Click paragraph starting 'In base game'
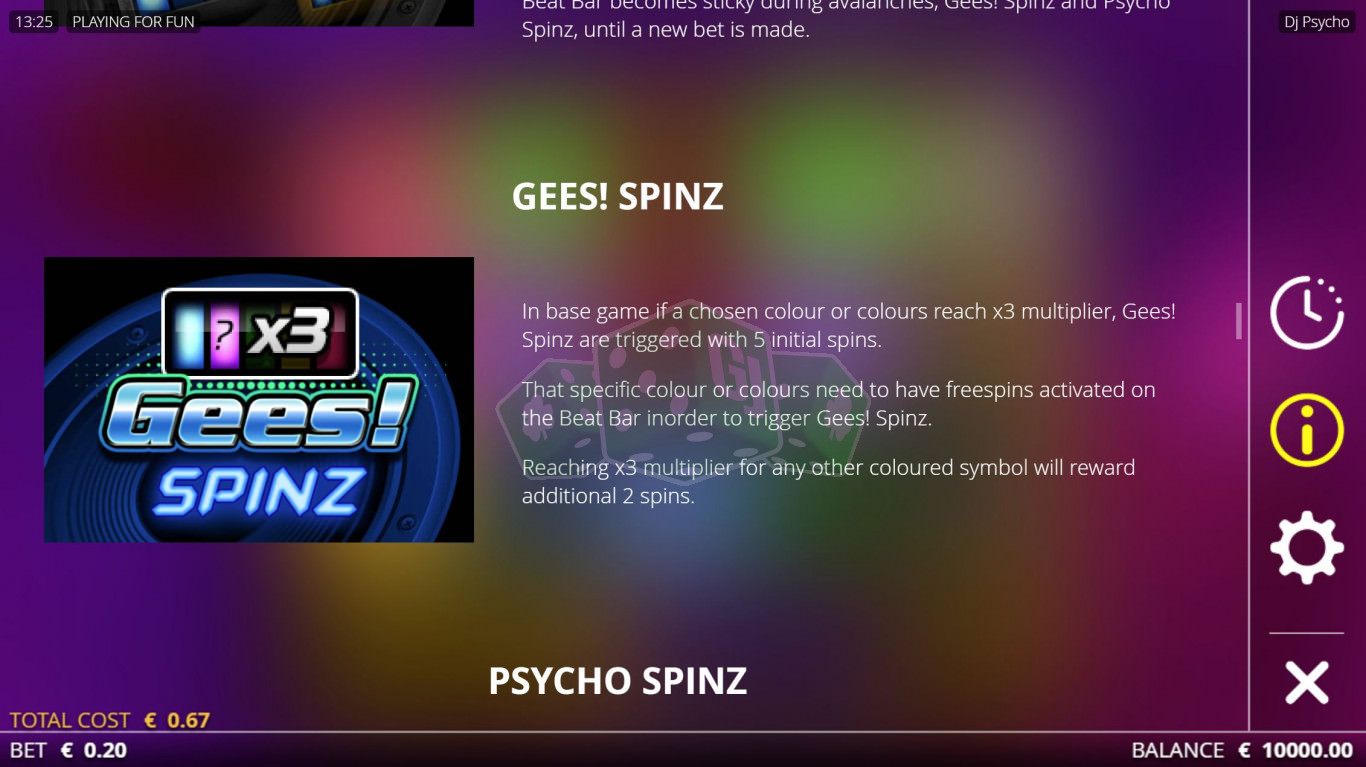Viewport: 1366px width, 767px height. [849, 325]
